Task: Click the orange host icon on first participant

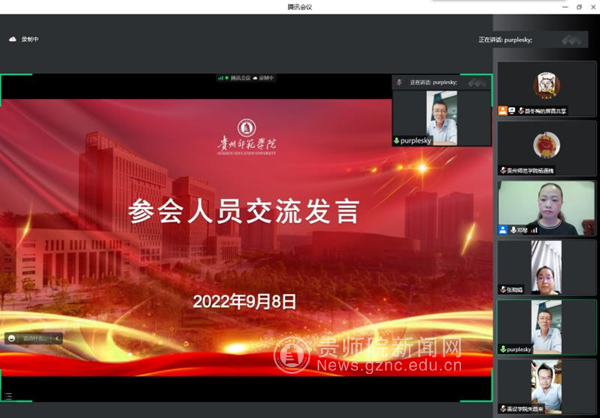Action: pos(503,110)
